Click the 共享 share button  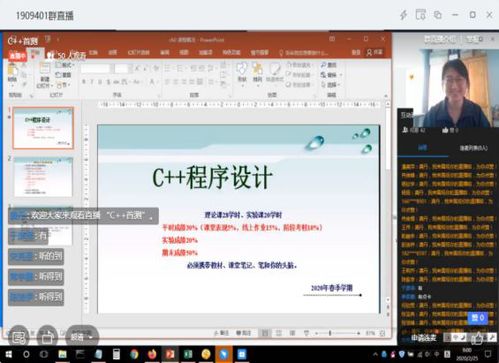pyautogui.click(x=374, y=52)
